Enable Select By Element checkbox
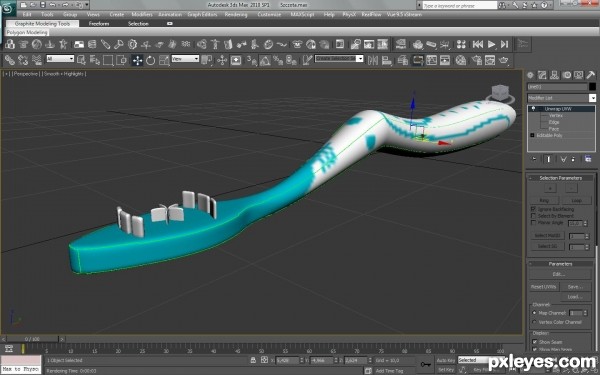 pyautogui.click(x=533, y=216)
